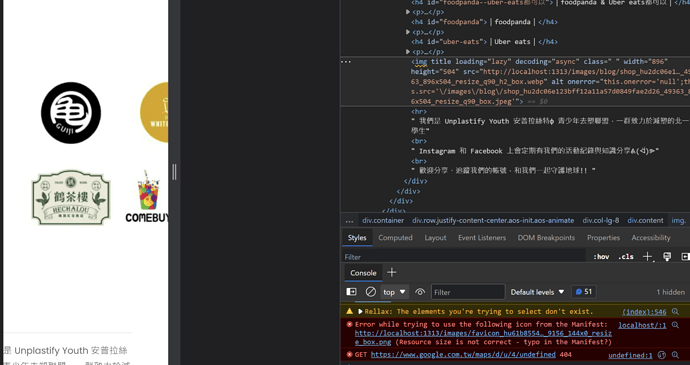Open the undefined:1 source link
This screenshot has width=690, height=365.
[x=630, y=355]
